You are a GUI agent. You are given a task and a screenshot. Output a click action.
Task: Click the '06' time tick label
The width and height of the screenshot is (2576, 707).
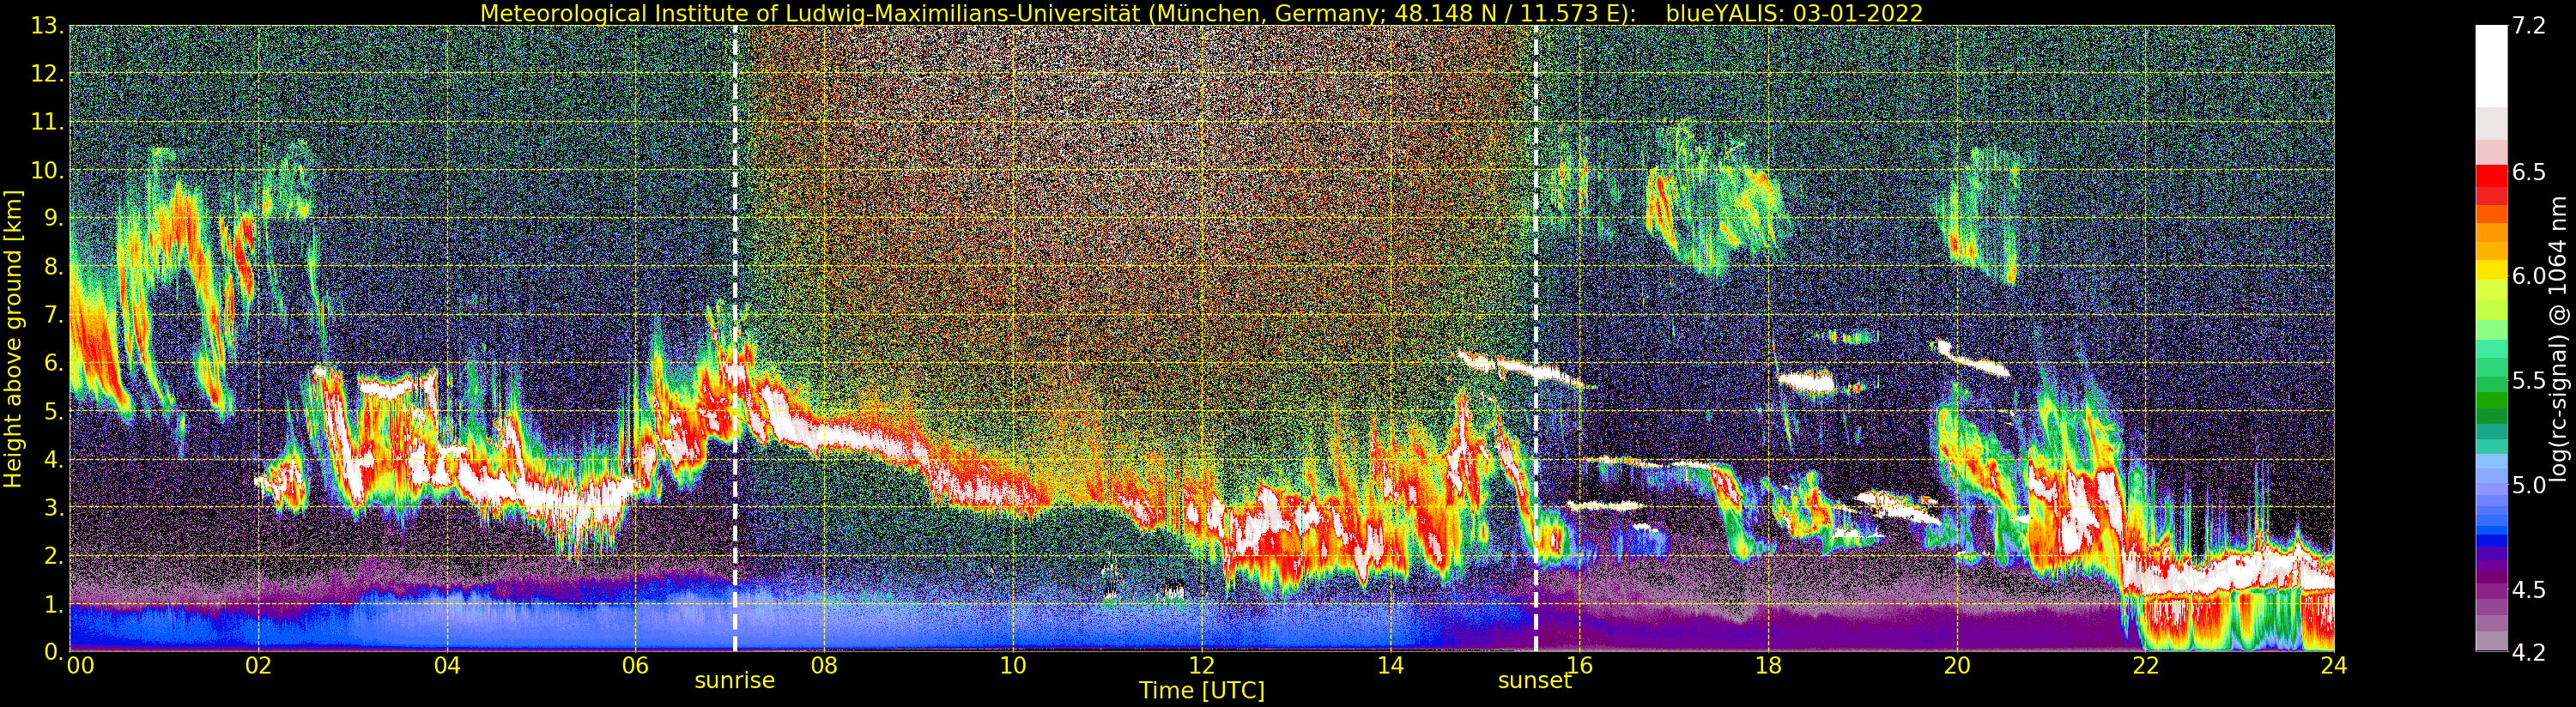[x=636, y=666]
